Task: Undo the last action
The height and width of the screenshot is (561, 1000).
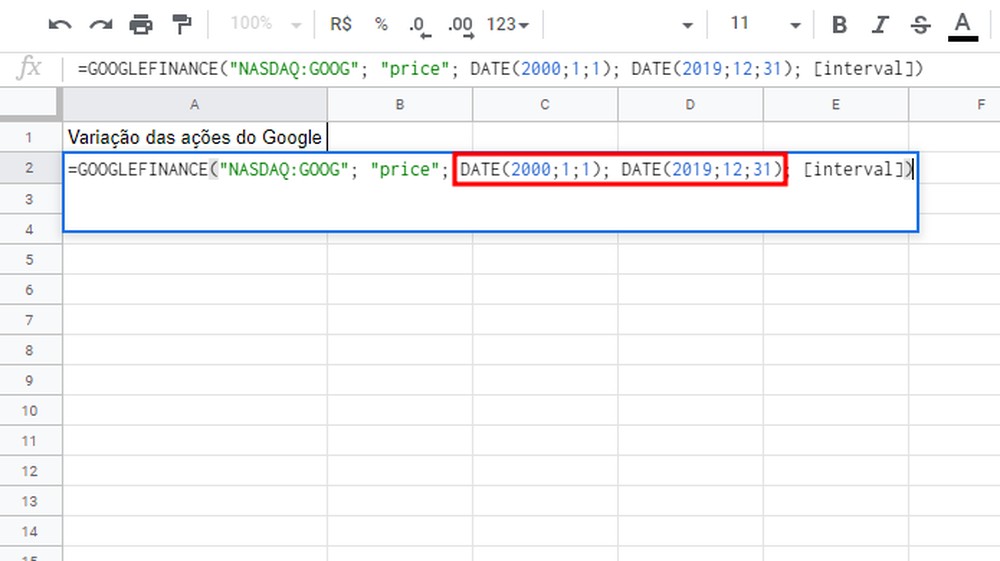Action: pos(60,25)
